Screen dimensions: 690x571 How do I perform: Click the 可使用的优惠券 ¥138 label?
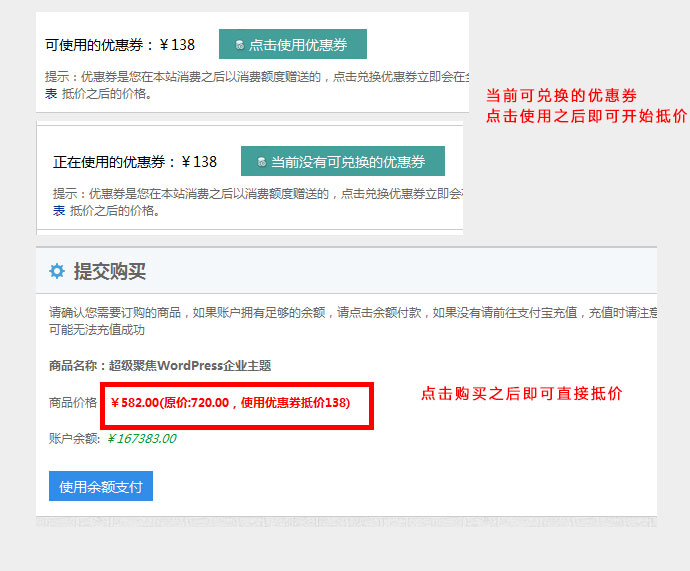120,45
